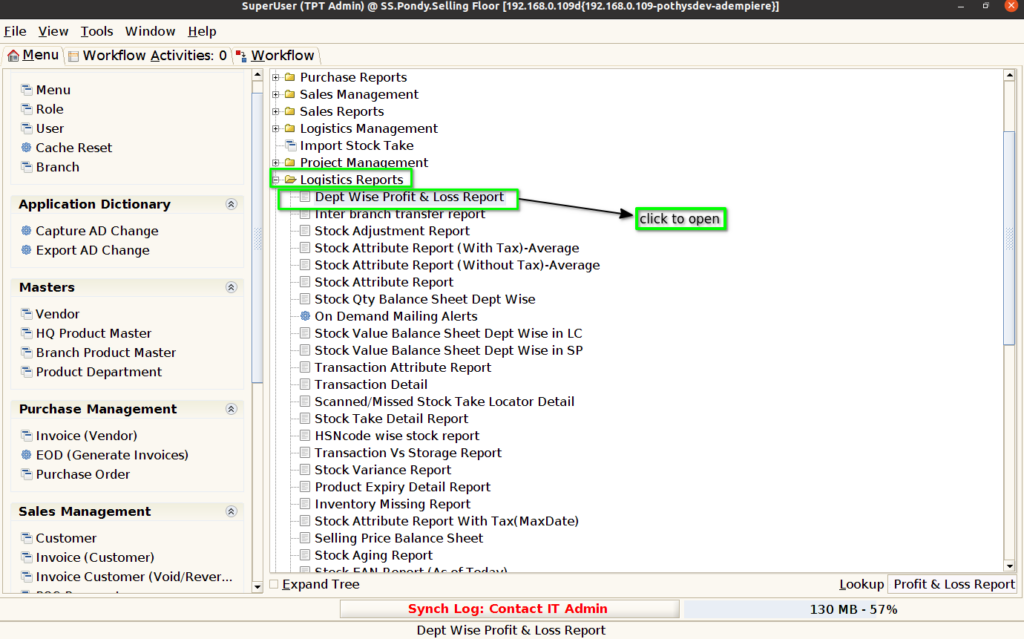Open Product Expiry Detail Report
The height and width of the screenshot is (639, 1024).
tap(402, 487)
